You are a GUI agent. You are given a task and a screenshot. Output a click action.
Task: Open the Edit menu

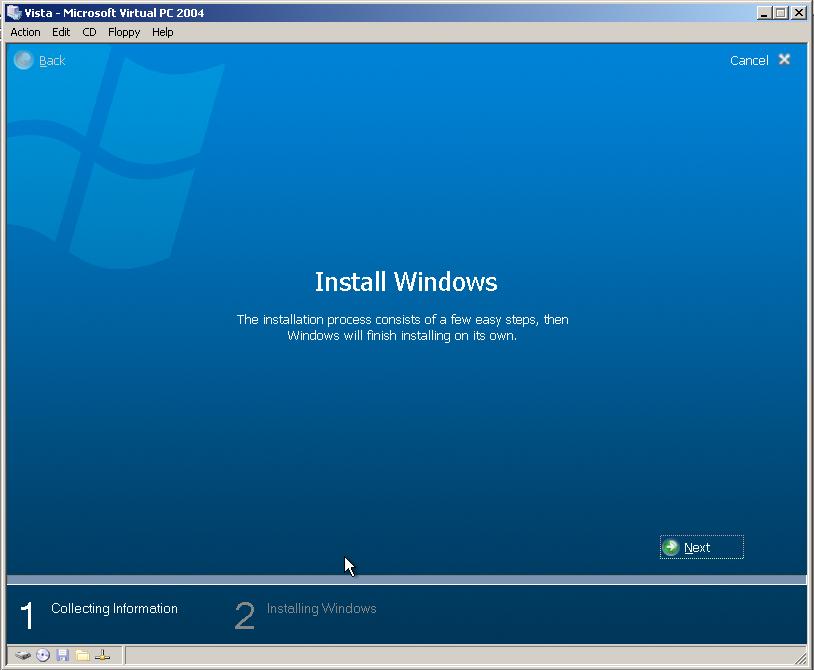[61, 32]
